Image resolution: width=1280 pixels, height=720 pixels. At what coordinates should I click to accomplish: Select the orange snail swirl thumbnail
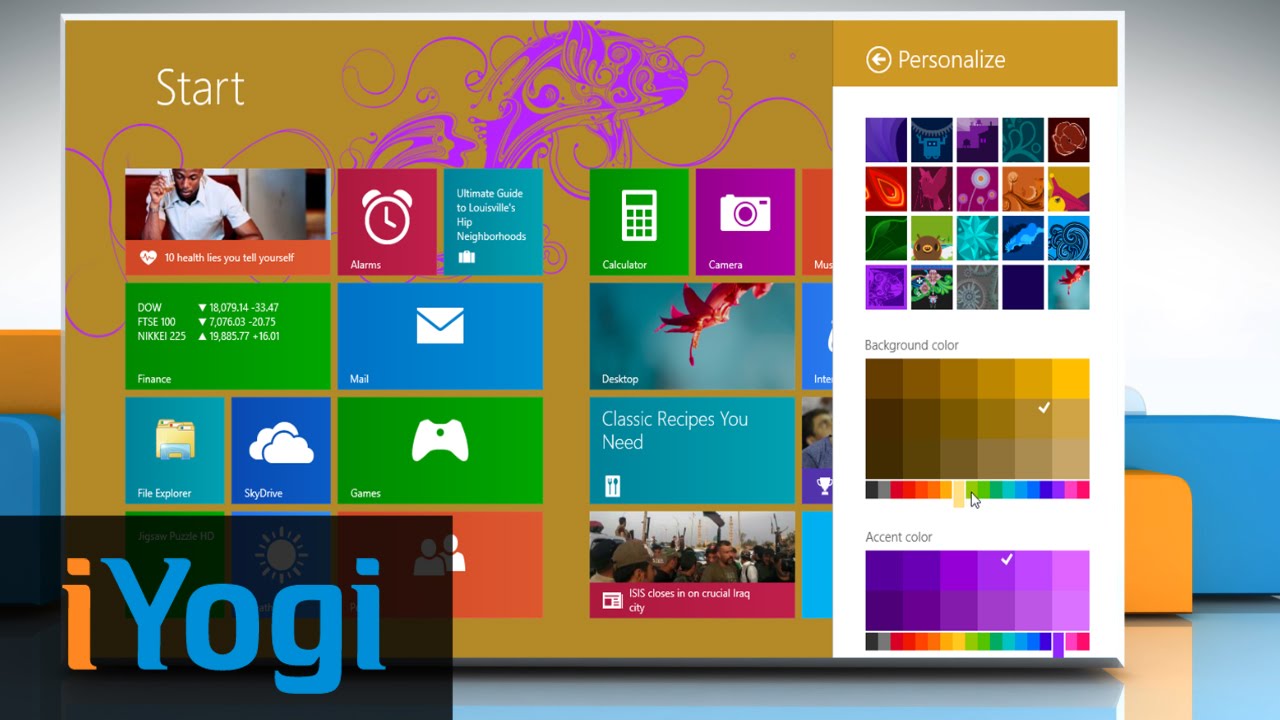click(1023, 189)
